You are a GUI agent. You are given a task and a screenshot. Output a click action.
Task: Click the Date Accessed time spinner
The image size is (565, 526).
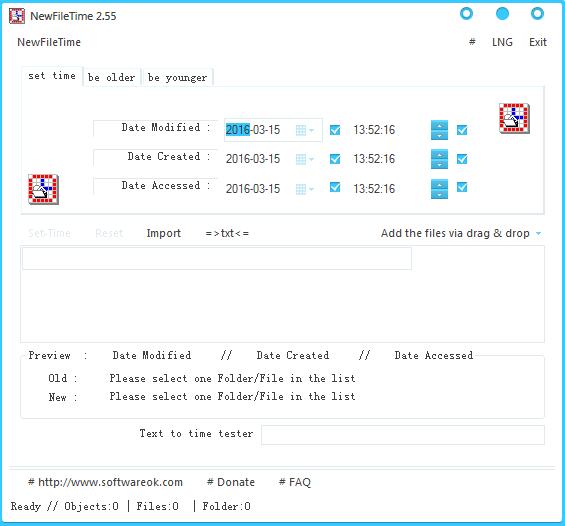[439, 189]
